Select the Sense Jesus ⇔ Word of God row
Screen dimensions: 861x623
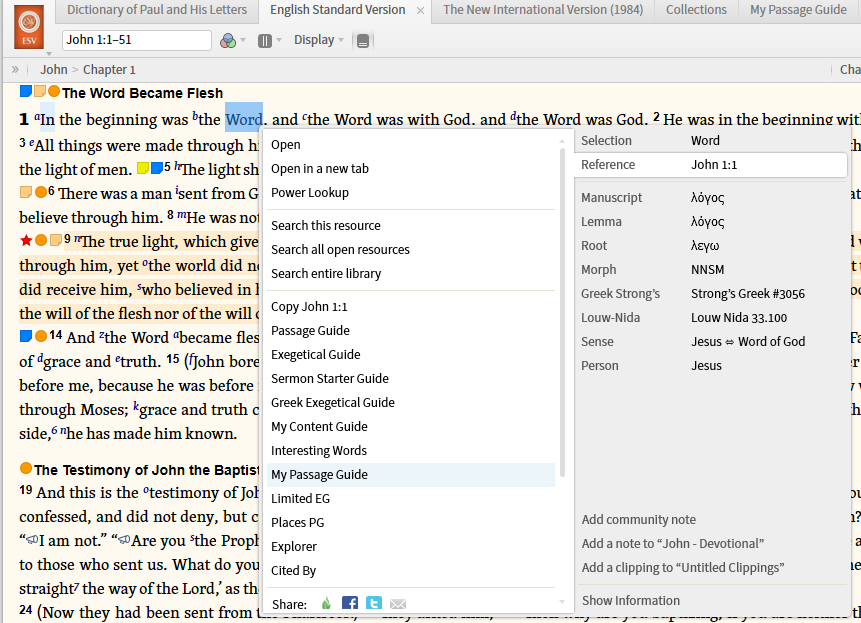click(712, 341)
